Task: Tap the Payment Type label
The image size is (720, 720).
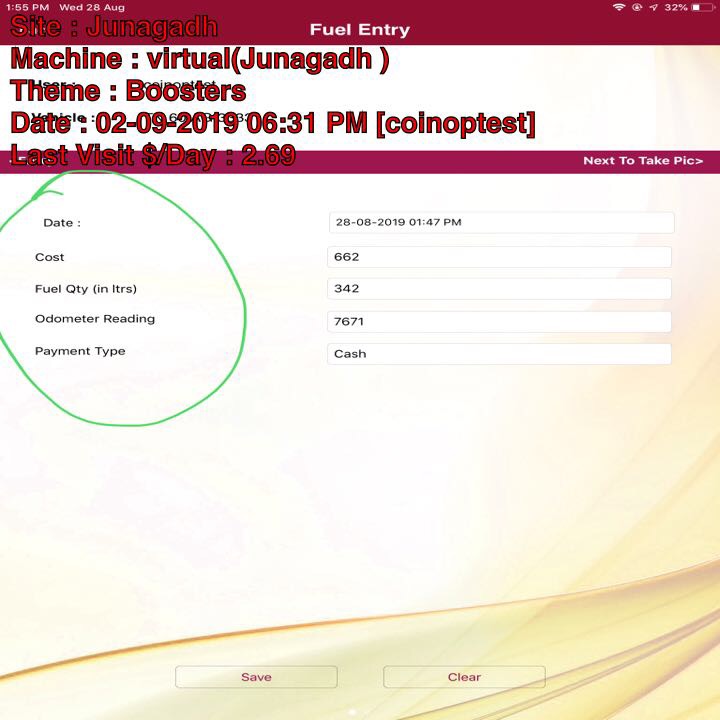Action: tap(80, 351)
